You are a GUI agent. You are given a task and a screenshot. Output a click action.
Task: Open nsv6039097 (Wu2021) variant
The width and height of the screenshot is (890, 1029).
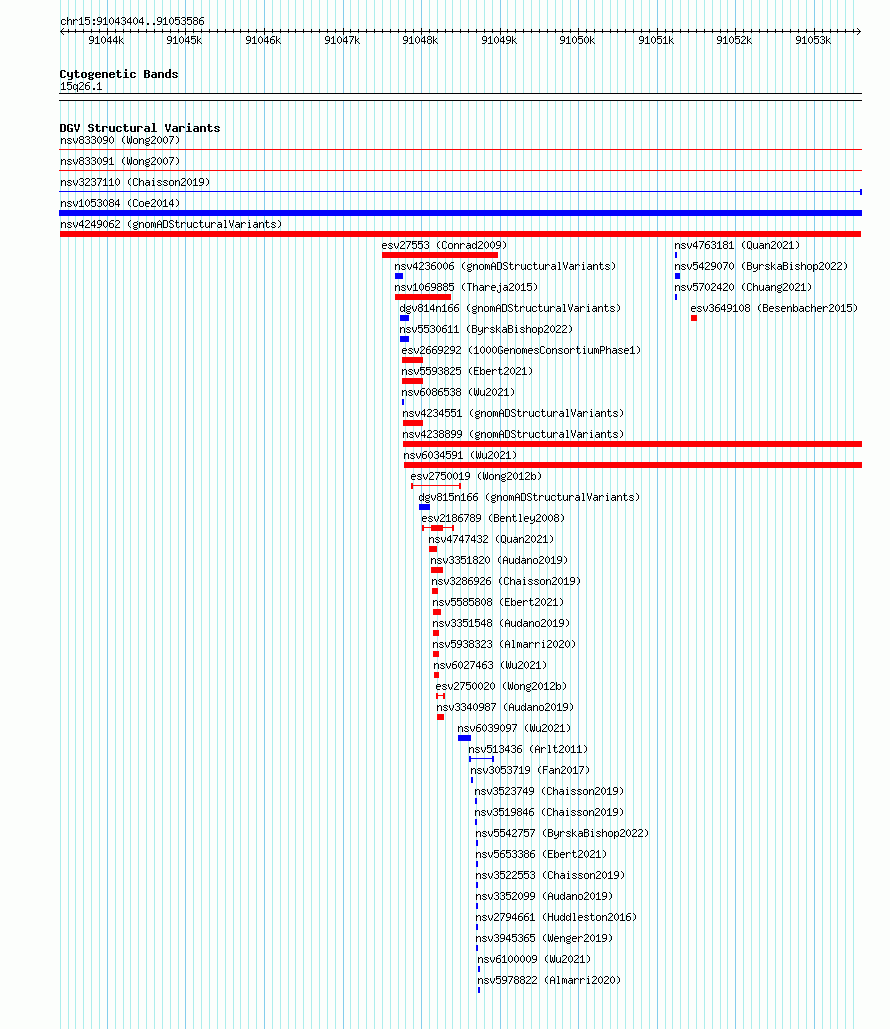point(514,728)
